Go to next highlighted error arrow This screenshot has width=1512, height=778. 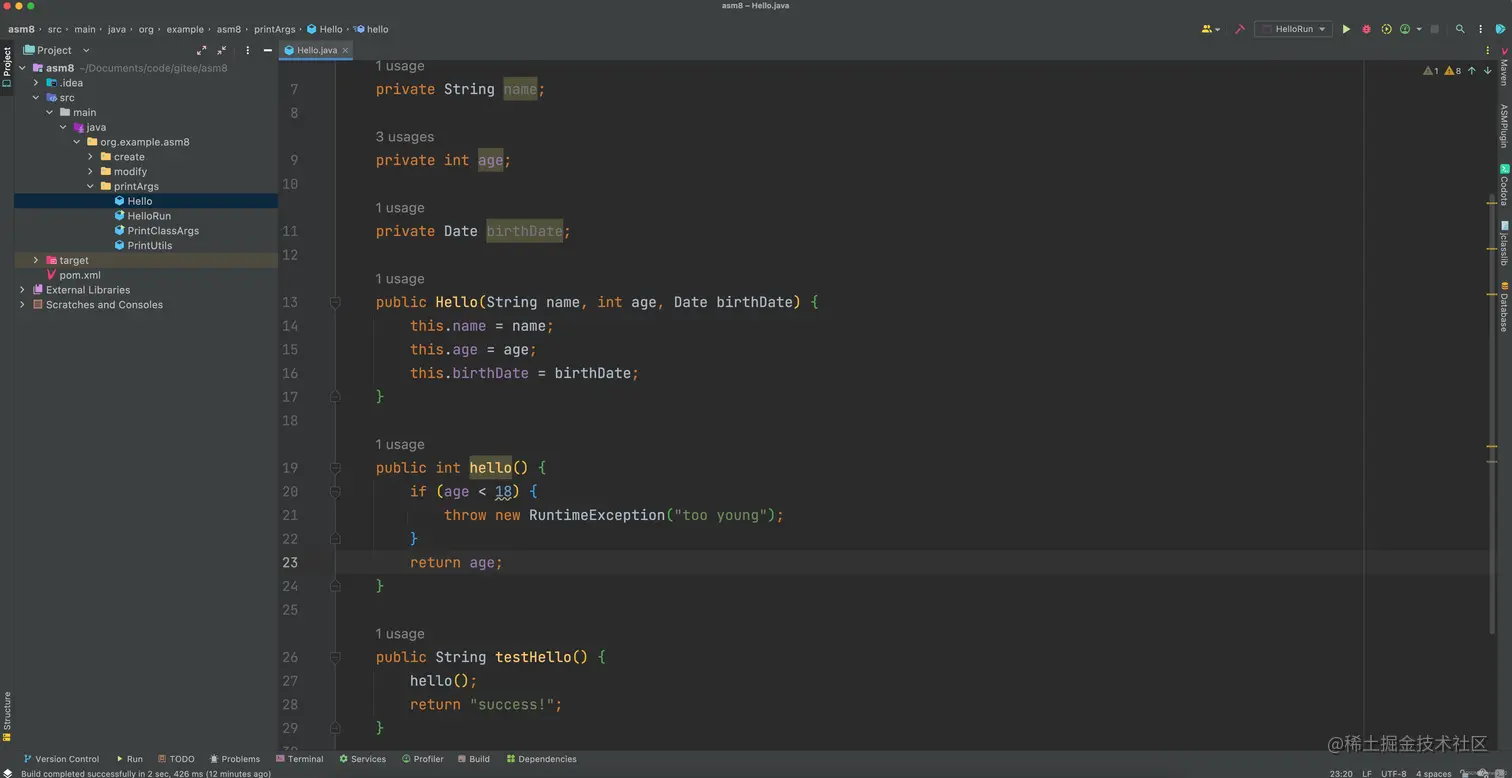click(x=1487, y=71)
